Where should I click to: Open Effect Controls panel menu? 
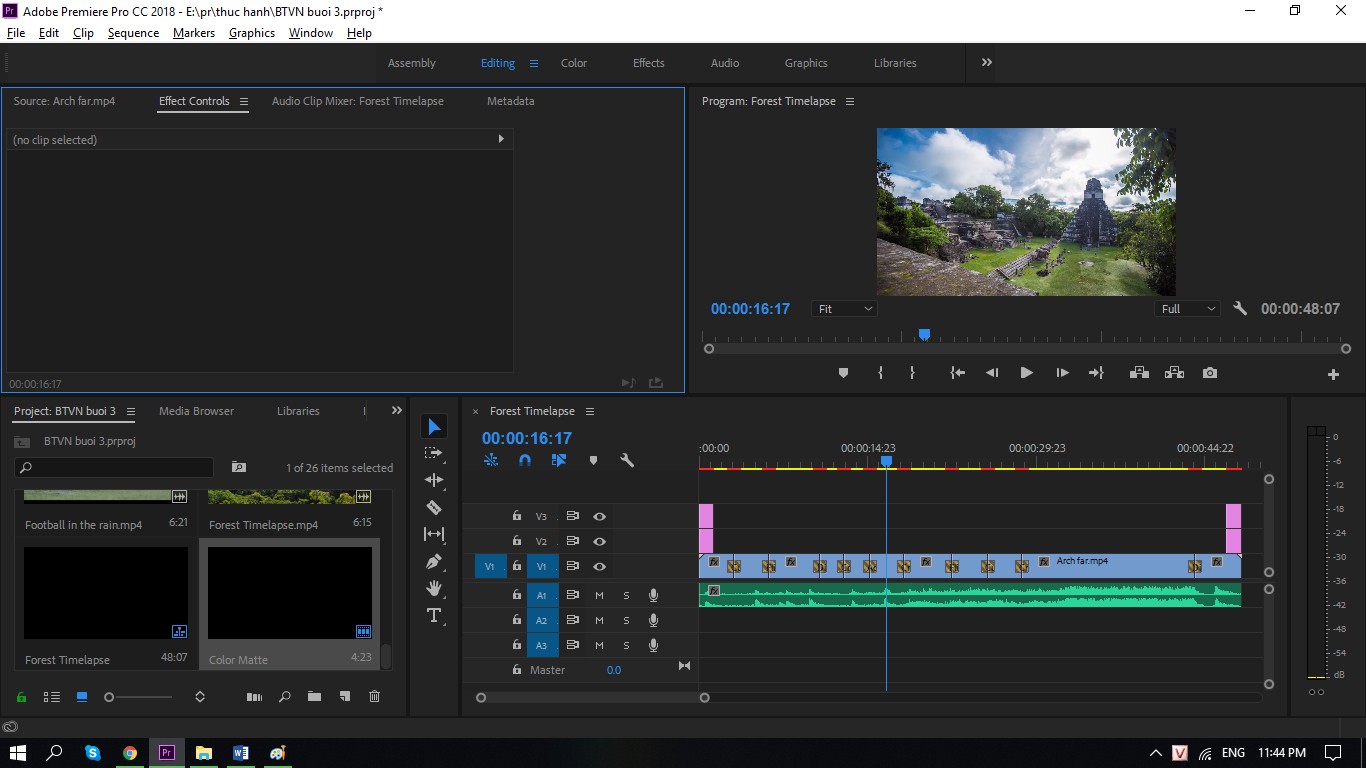pos(243,101)
